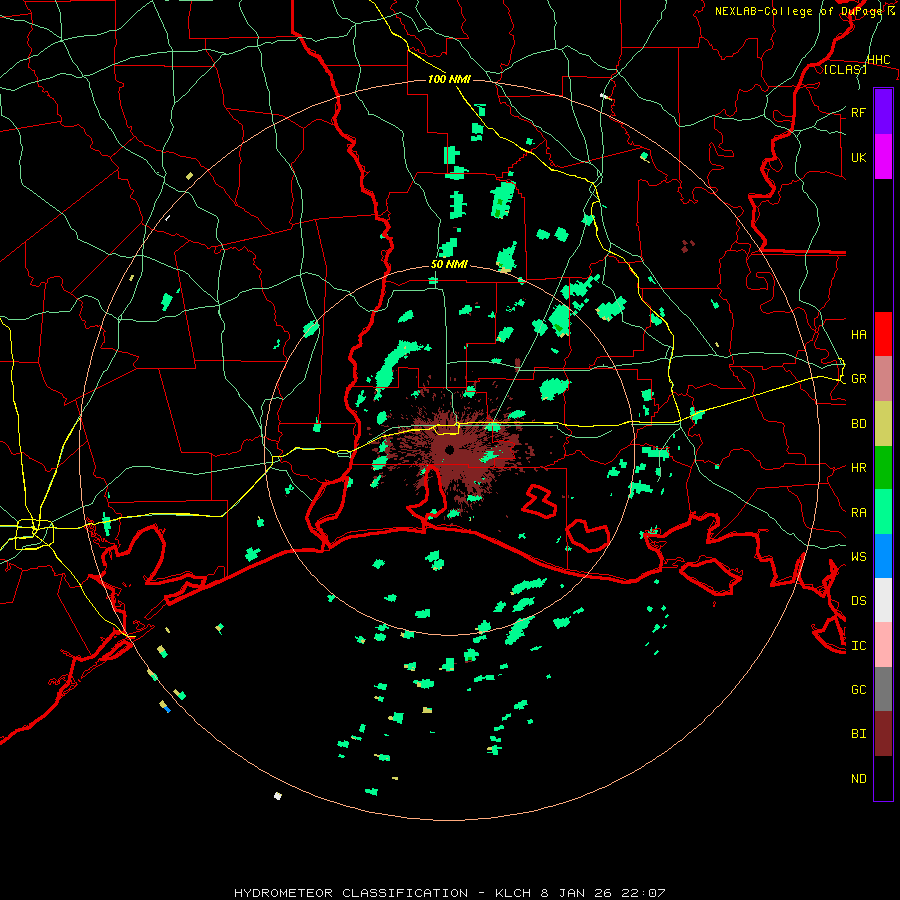
Task: Click the BI legend label
Action: [858, 734]
